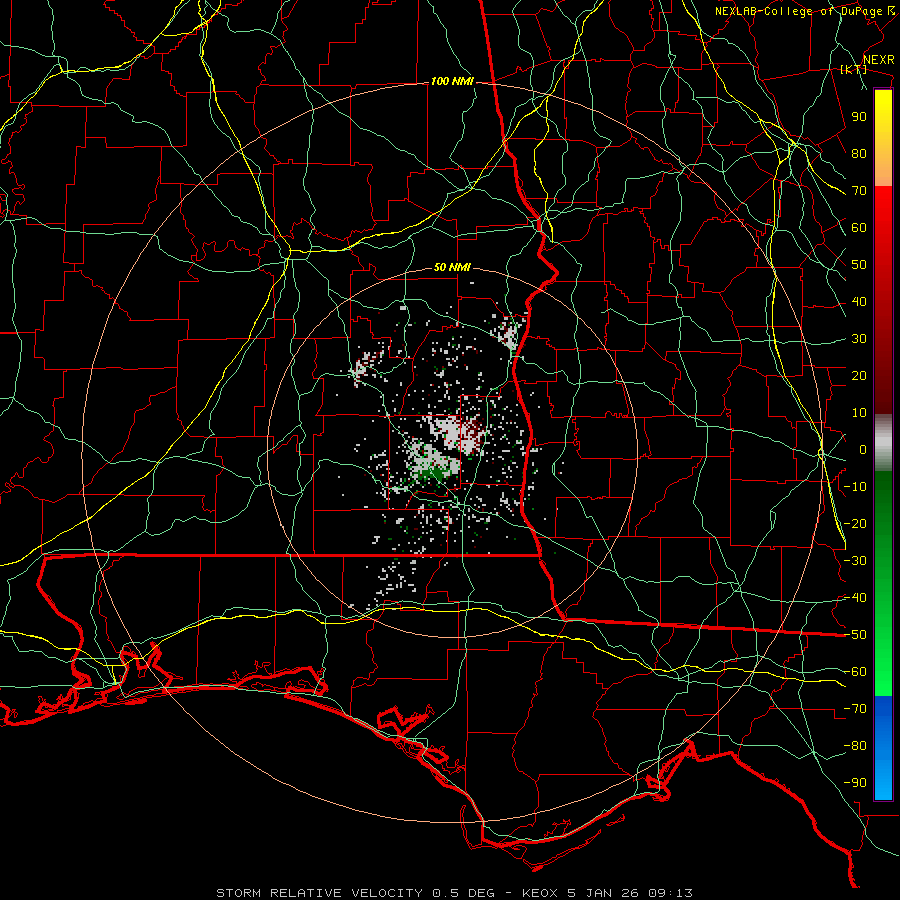Click the "STORM RELATIVE VELOCITY 0.5 DEG" caption
Image resolution: width=900 pixels, height=900 pixels.
click(x=355, y=893)
